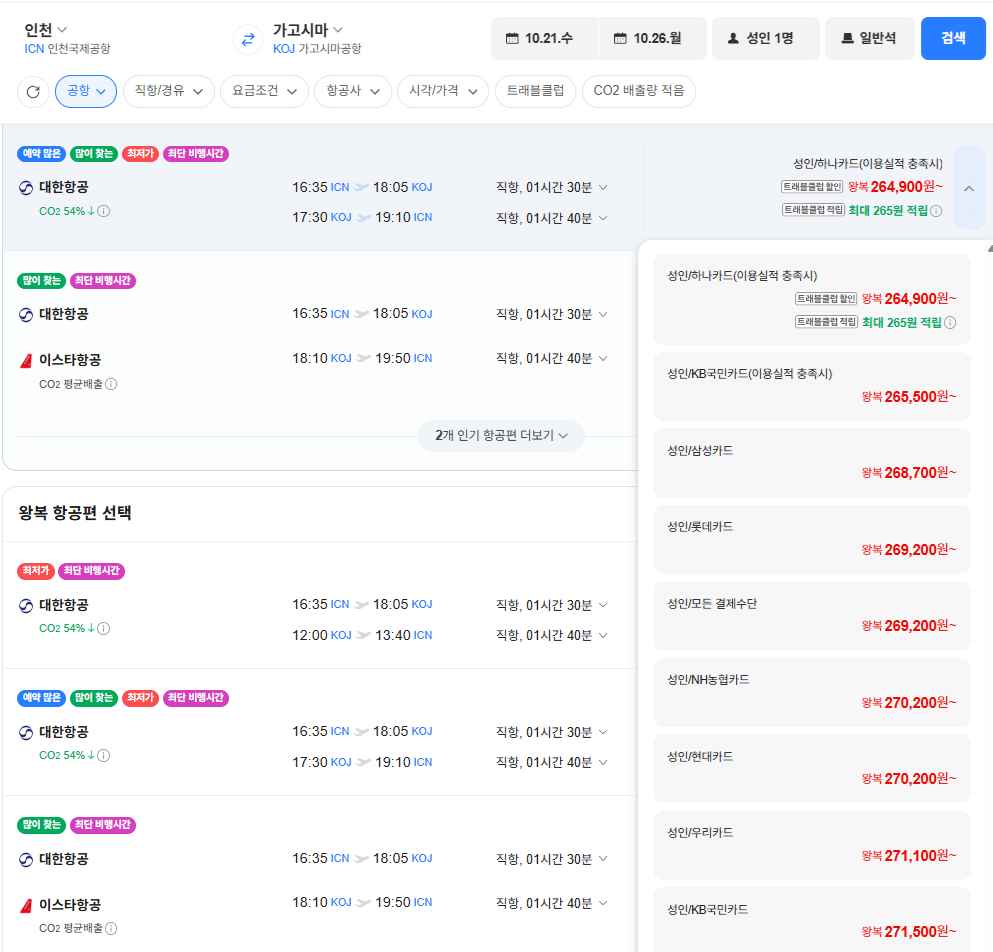Click the refresh filters icon

pyautogui.click(x=33, y=92)
